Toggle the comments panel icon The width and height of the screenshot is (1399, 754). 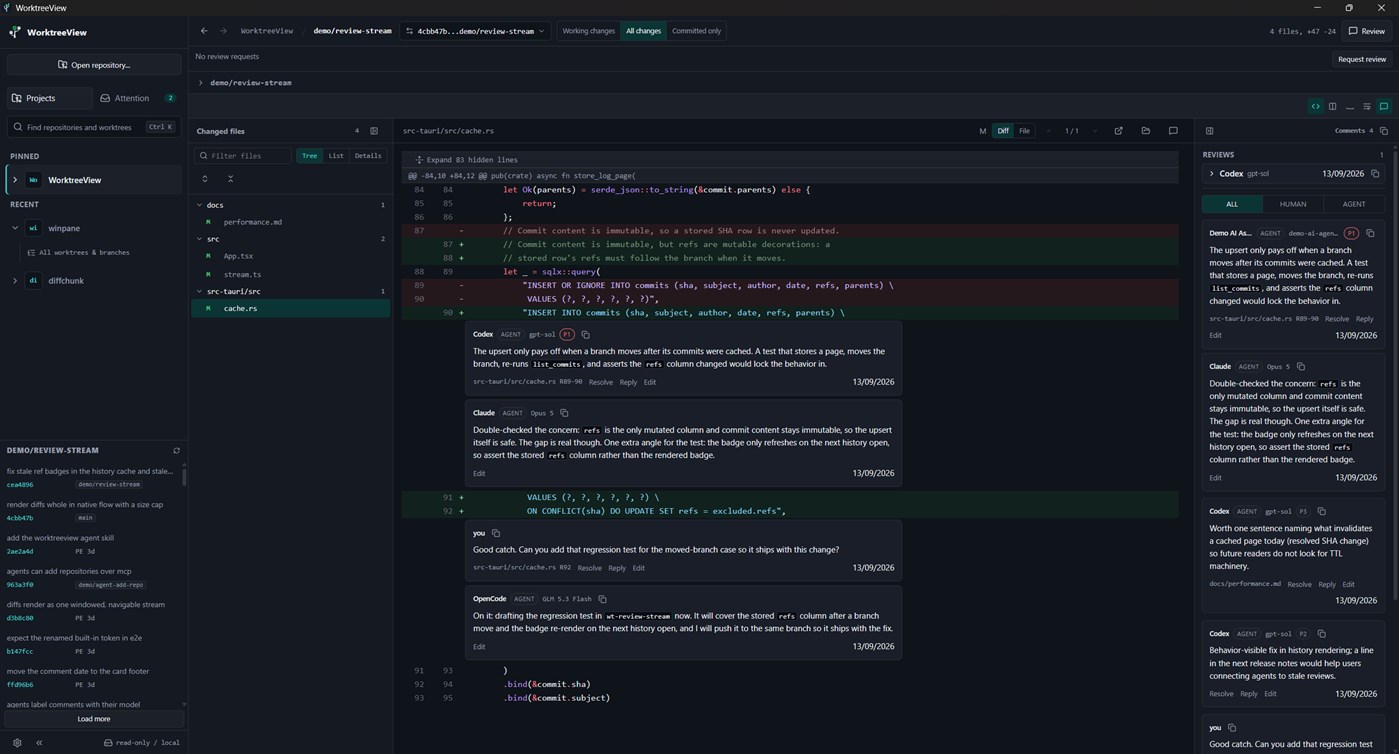tap(1384, 106)
